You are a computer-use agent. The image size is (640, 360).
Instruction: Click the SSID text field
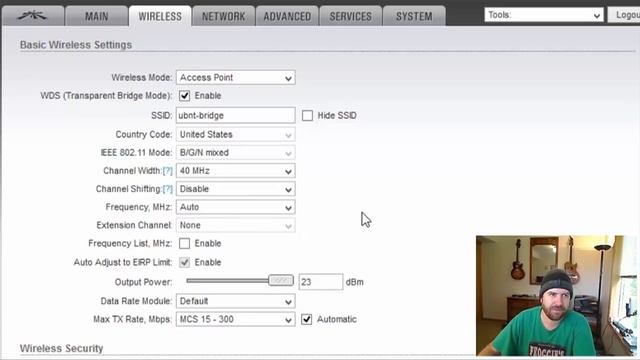(236, 115)
